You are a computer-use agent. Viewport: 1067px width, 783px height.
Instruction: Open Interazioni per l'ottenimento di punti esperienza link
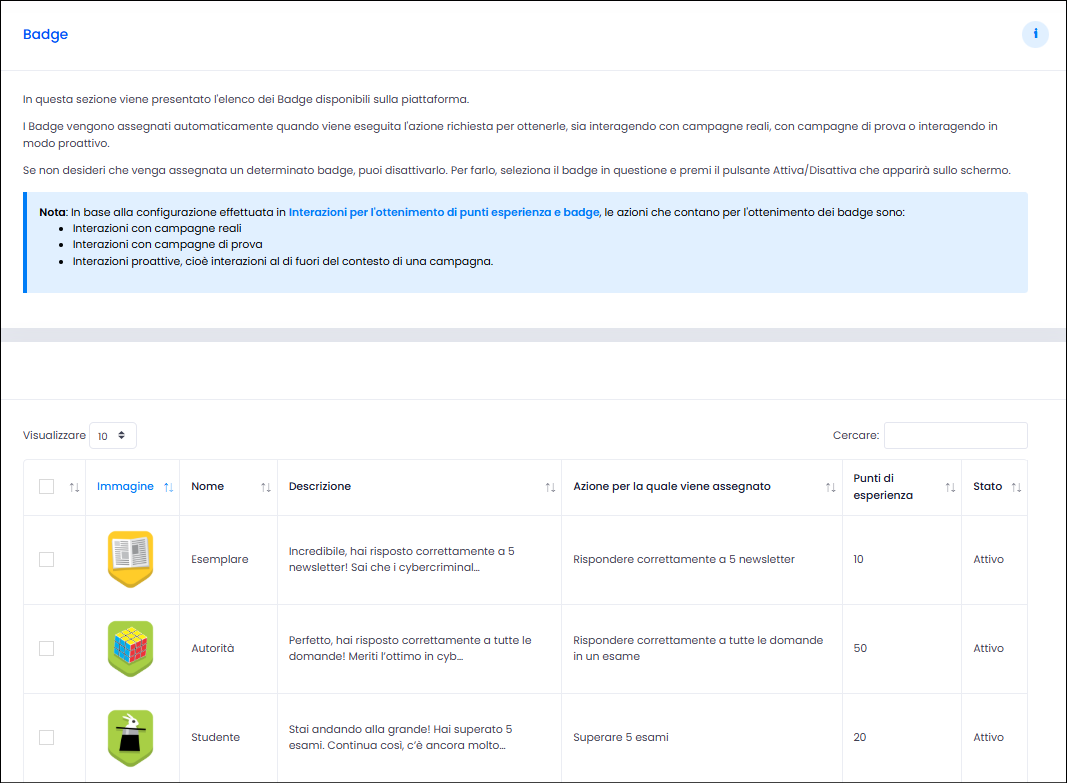444,212
